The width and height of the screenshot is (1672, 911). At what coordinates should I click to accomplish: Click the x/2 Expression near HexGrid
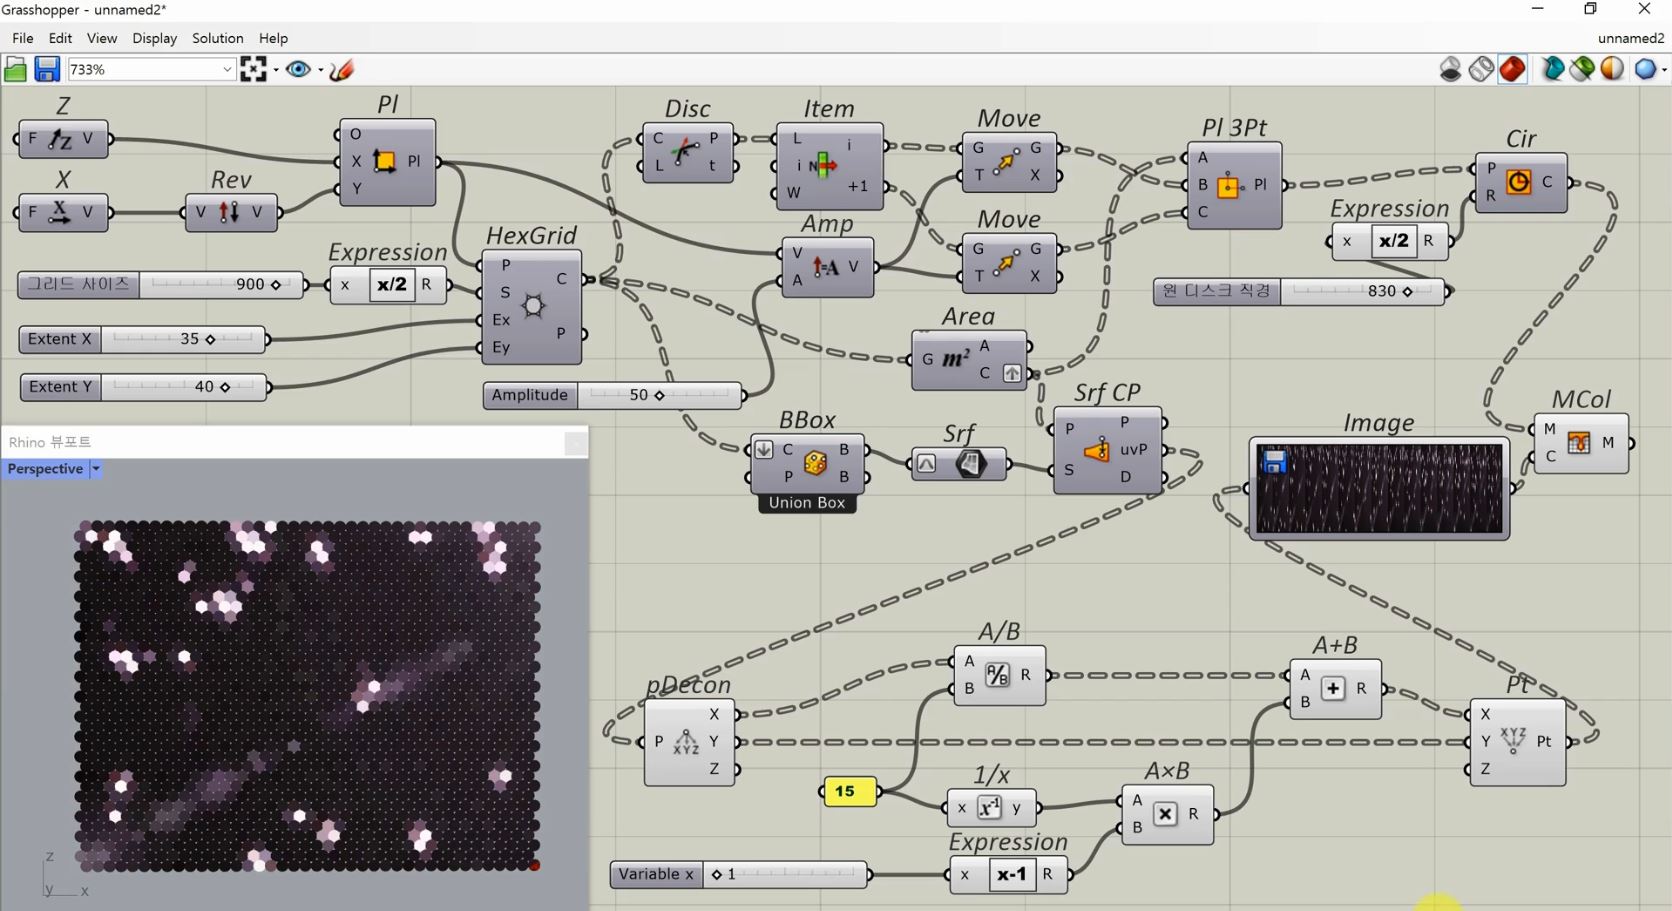[390, 284]
